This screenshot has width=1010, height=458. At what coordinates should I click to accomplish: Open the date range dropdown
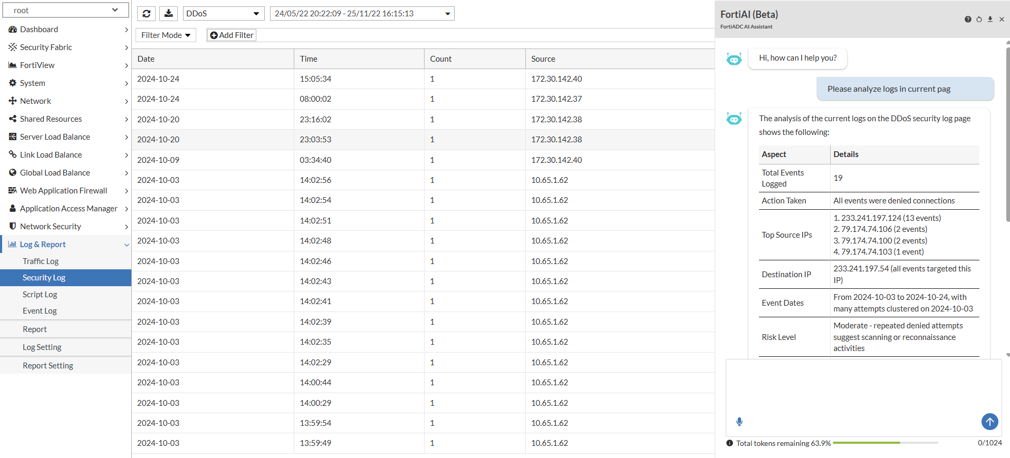[362, 14]
